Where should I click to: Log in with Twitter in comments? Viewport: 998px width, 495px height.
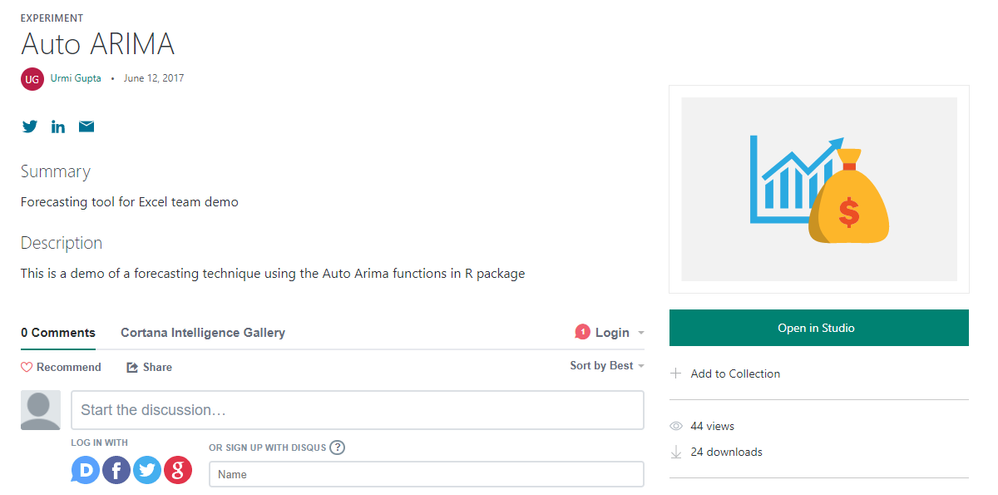coord(147,469)
